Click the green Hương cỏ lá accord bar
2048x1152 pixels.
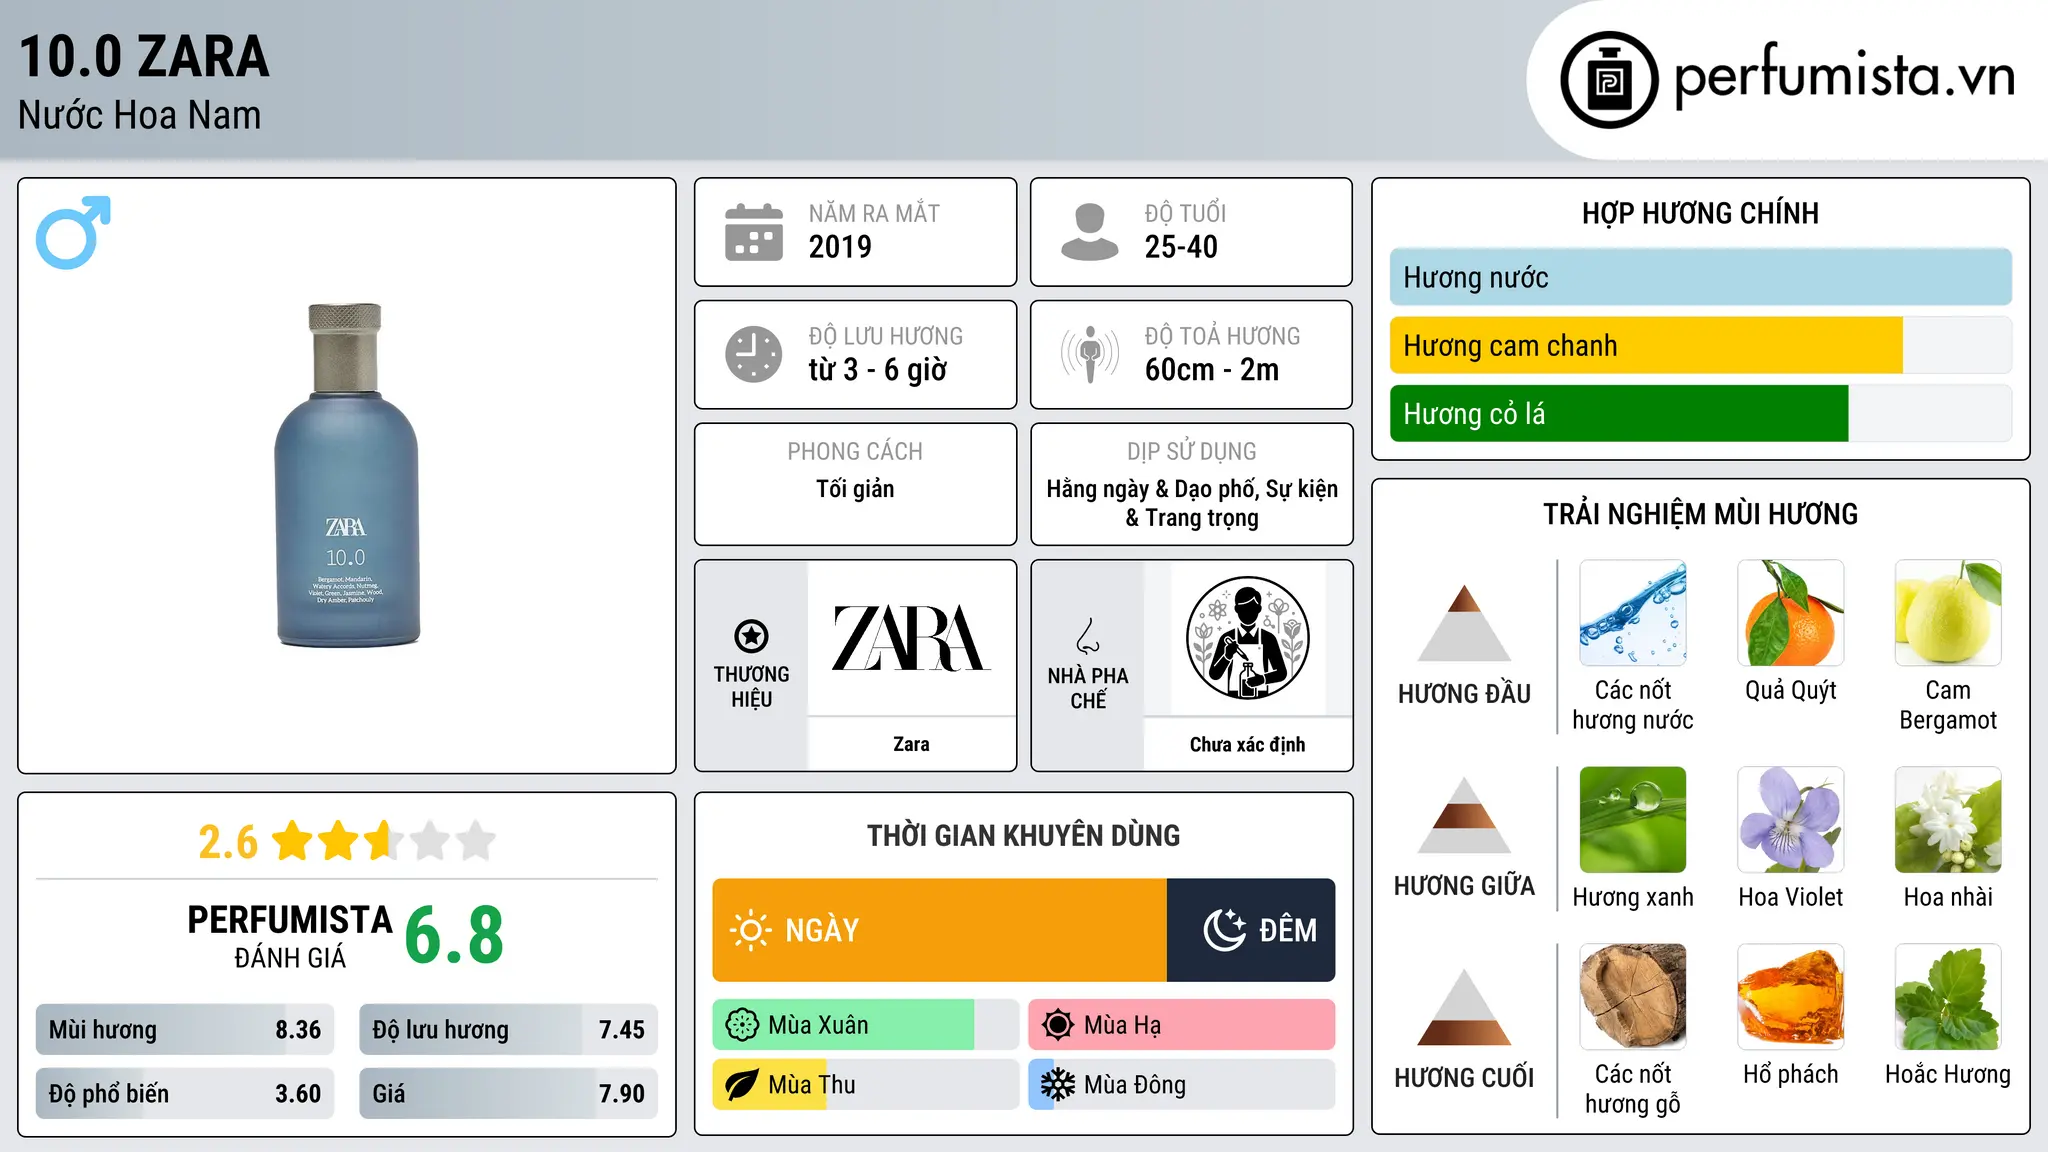tap(1619, 414)
